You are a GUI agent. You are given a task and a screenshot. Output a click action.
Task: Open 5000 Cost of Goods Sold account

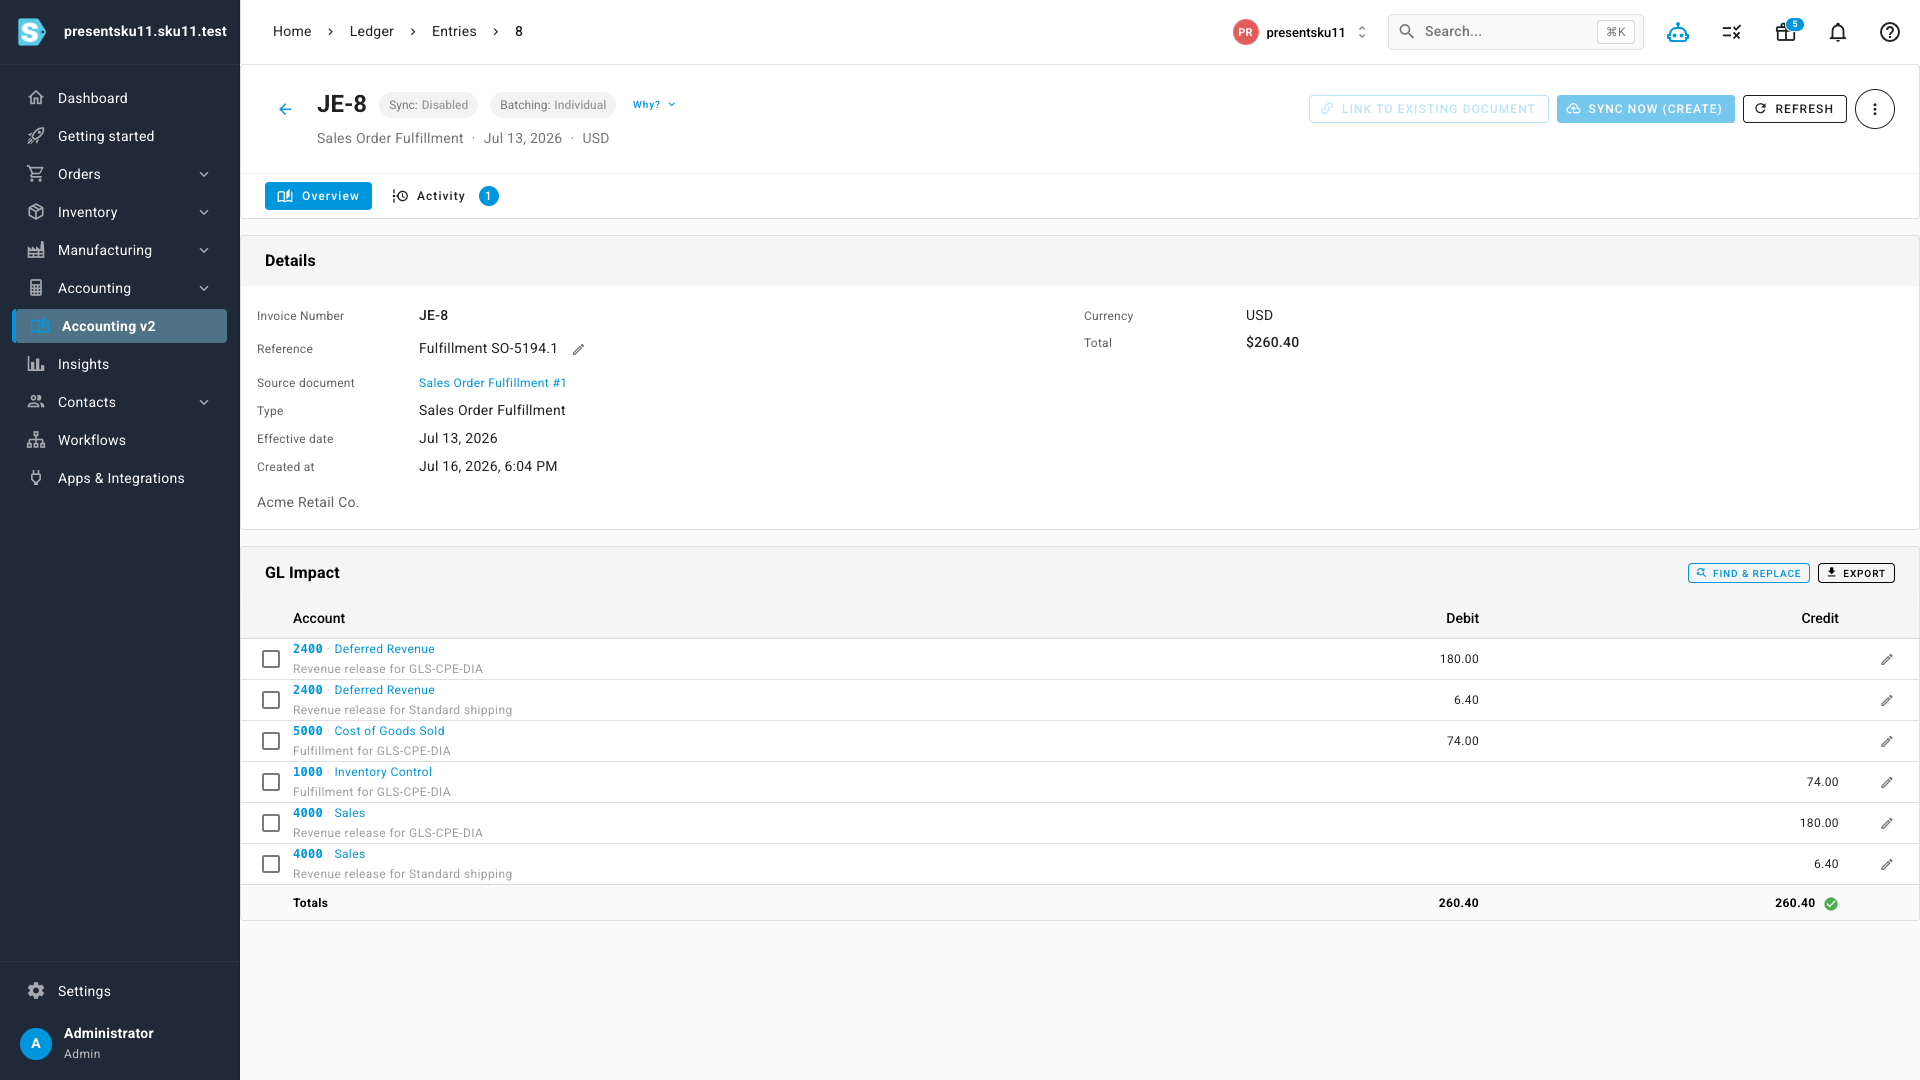pyautogui.click(x=369, y=731)
